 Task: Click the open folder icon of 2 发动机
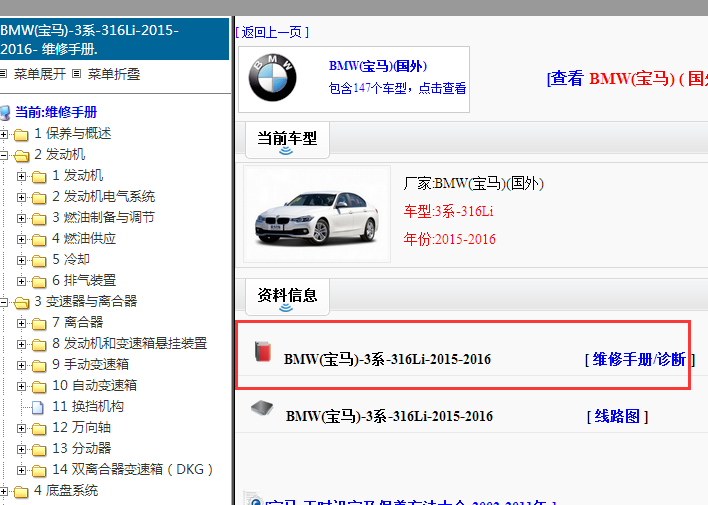click(21, 156)
